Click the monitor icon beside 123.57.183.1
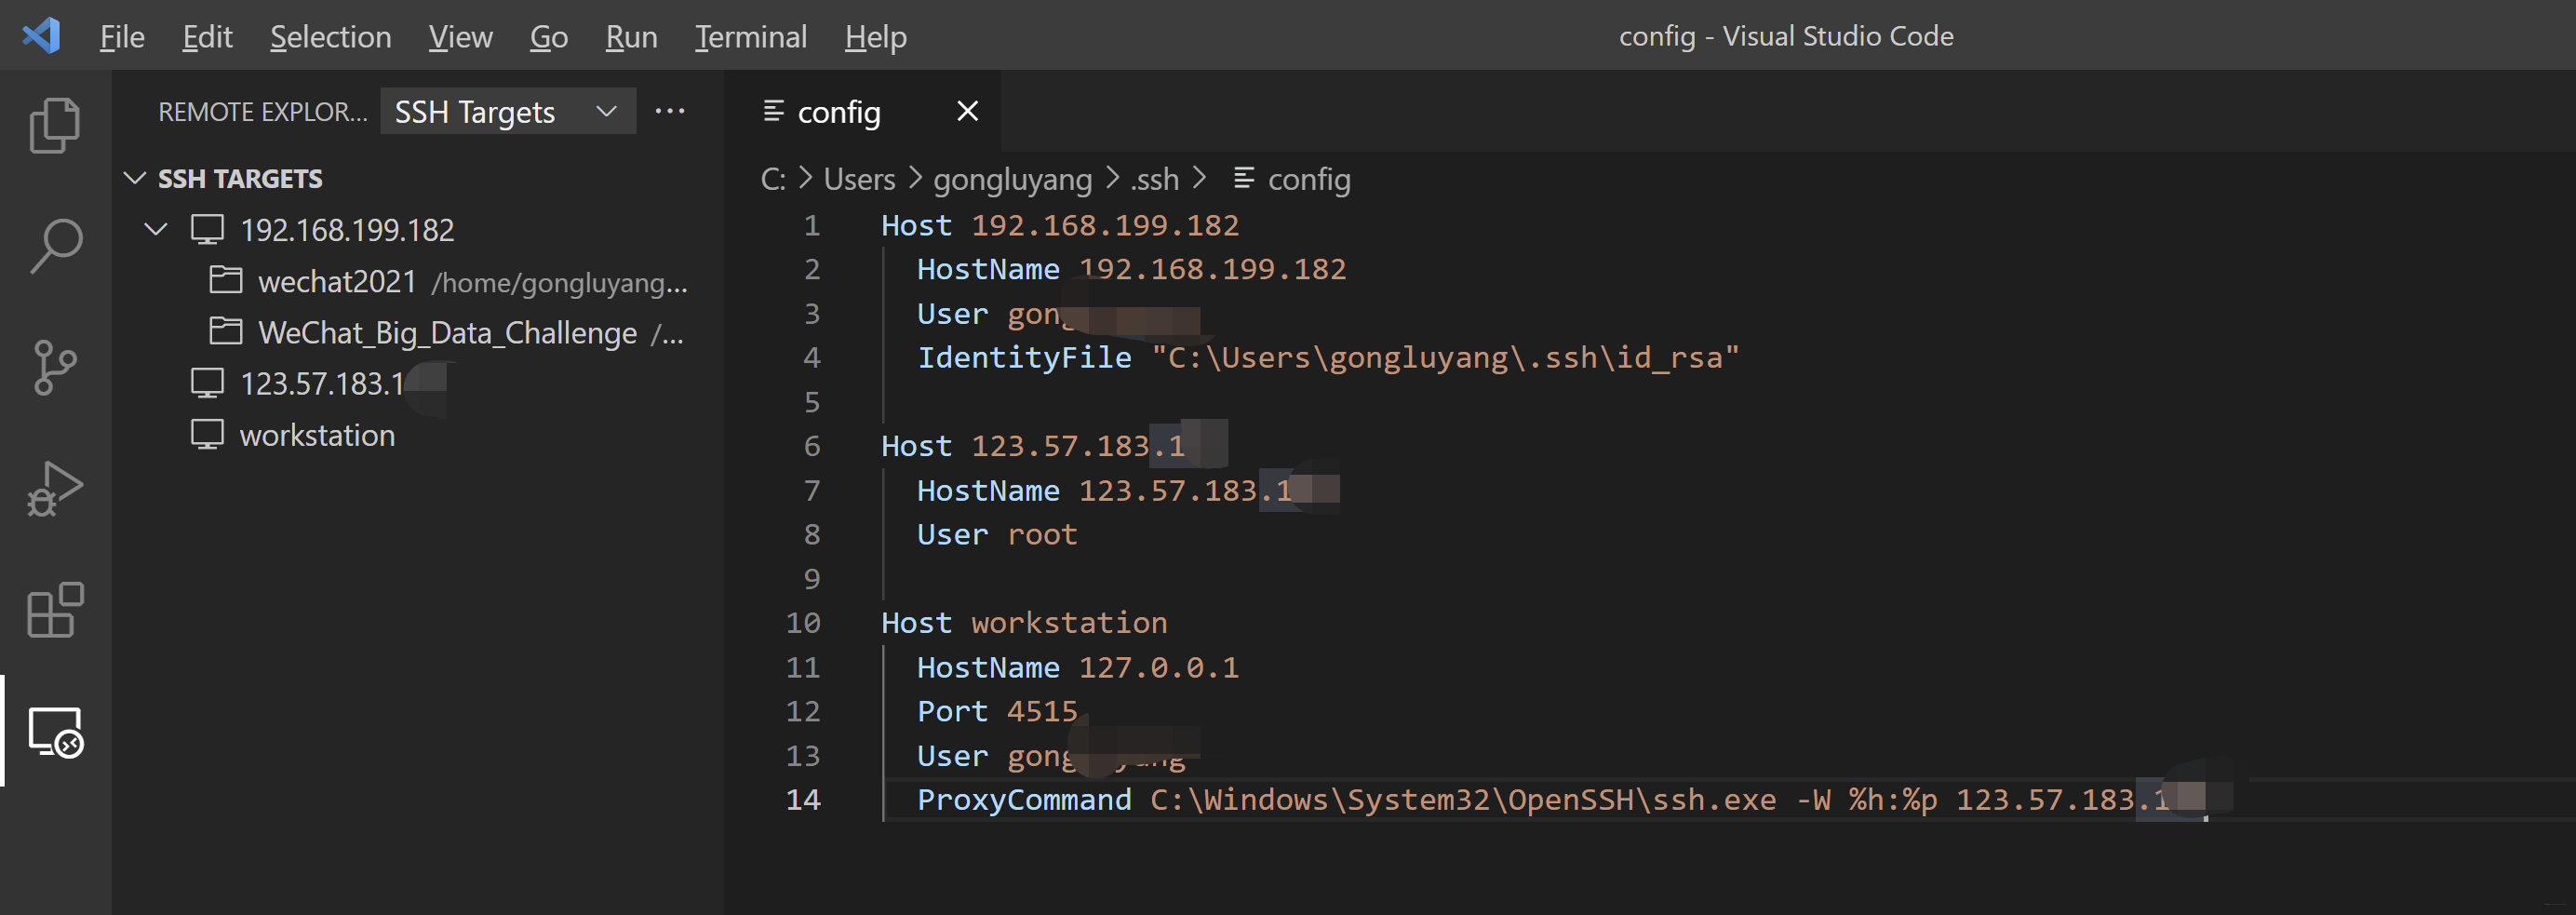Image resolution: width=2576 pixels, height=915 pixels. [207, 384]
